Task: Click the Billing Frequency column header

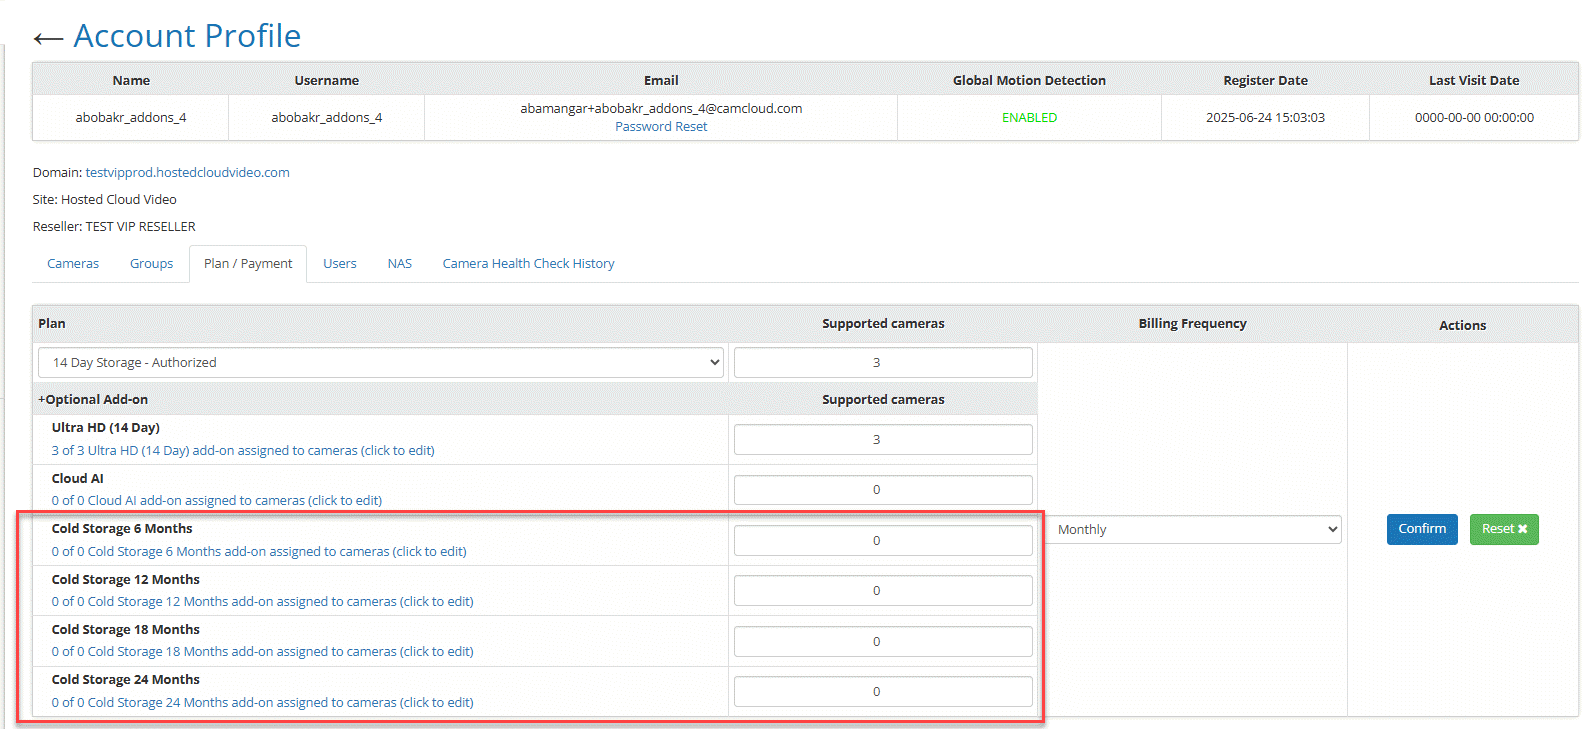Action: pyautogui.click(x=1192, y=324)
